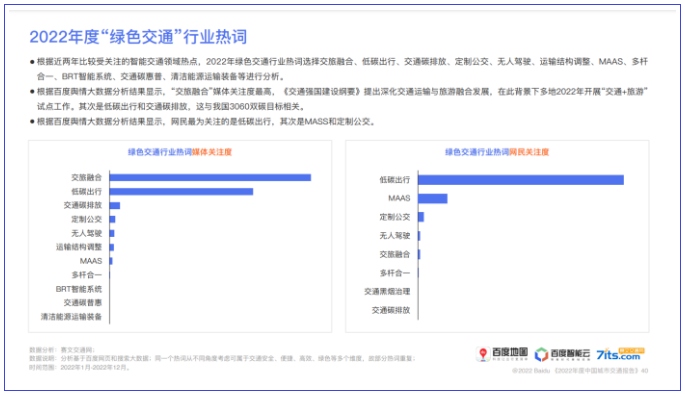Click the ©2022 Baidu report copyright text
This screenshot has height=397, width=685.
pos(580,370)
